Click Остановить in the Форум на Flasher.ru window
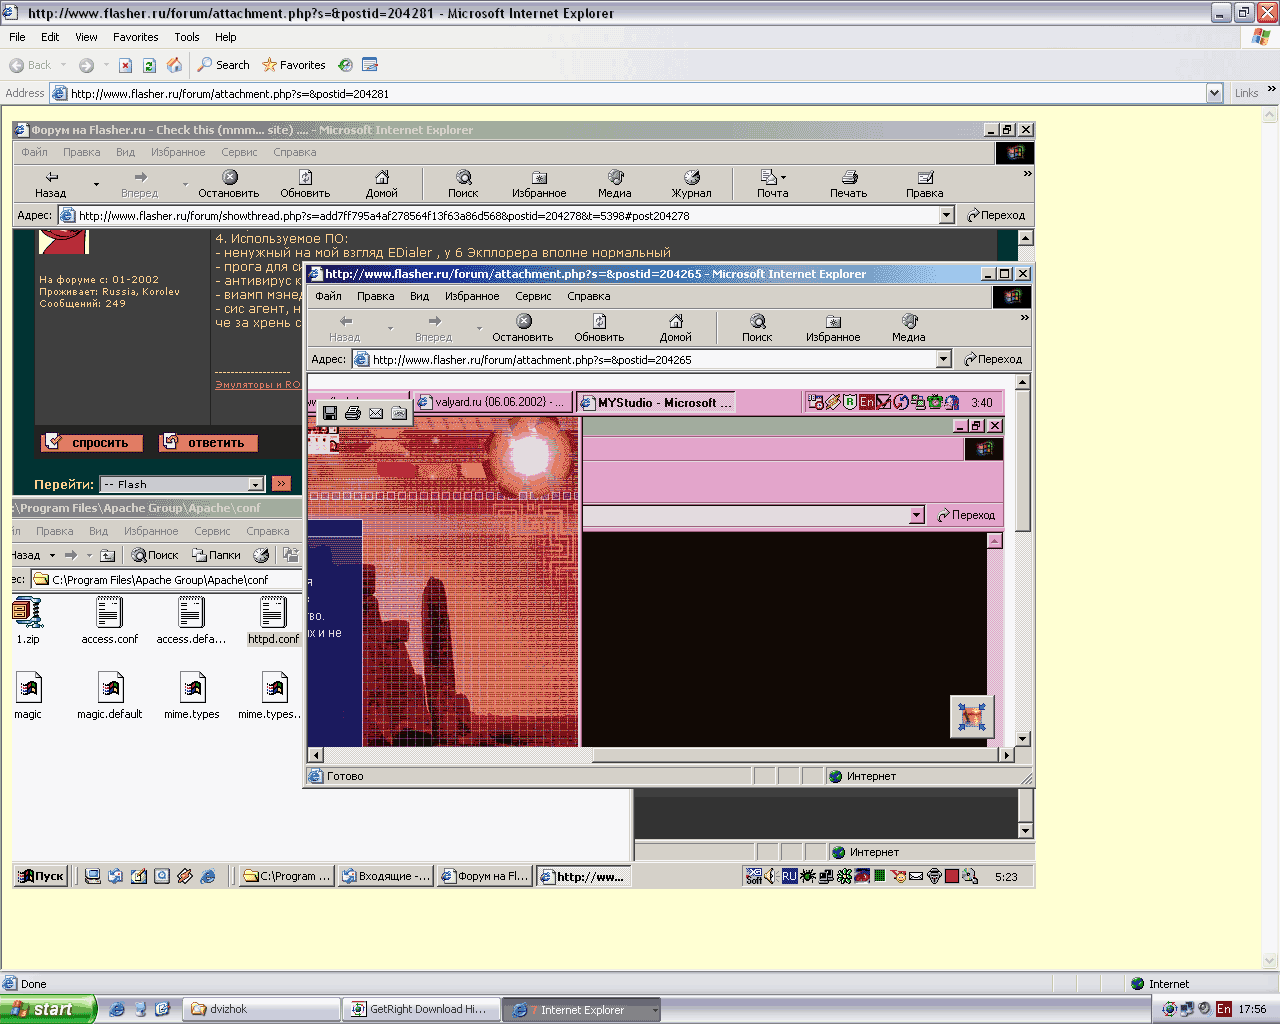The height and width of the screenshot is (1024, 1280). pos(228,184)
